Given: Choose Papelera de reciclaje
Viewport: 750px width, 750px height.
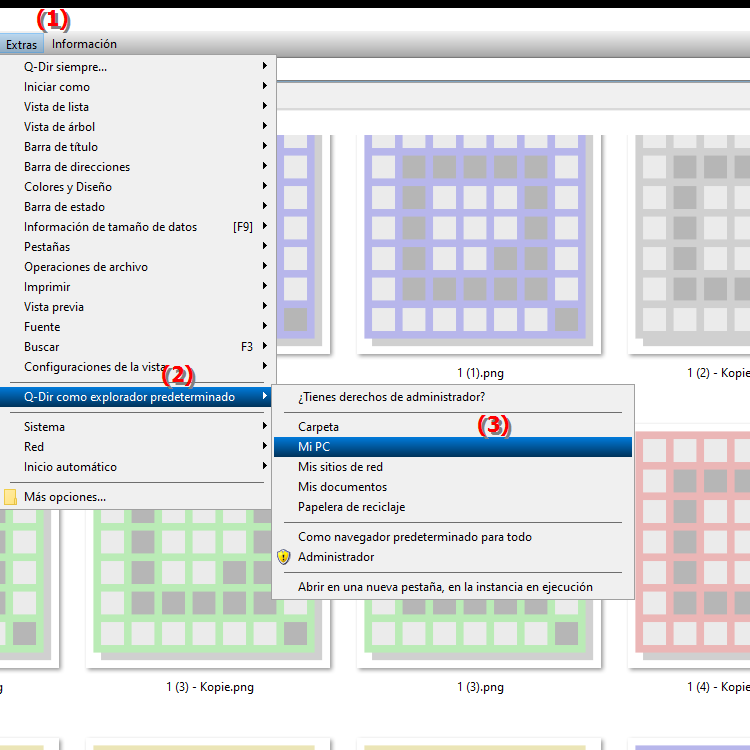Looking at the screenshot, I should [452, 507].
